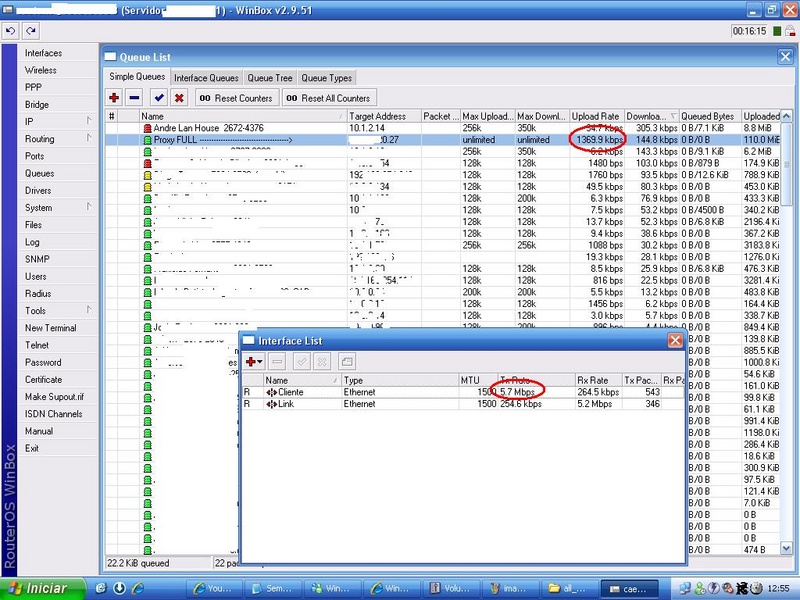Expand the System submenu arrow
This screenshot has width=800, height=600.
coord(89,207)
